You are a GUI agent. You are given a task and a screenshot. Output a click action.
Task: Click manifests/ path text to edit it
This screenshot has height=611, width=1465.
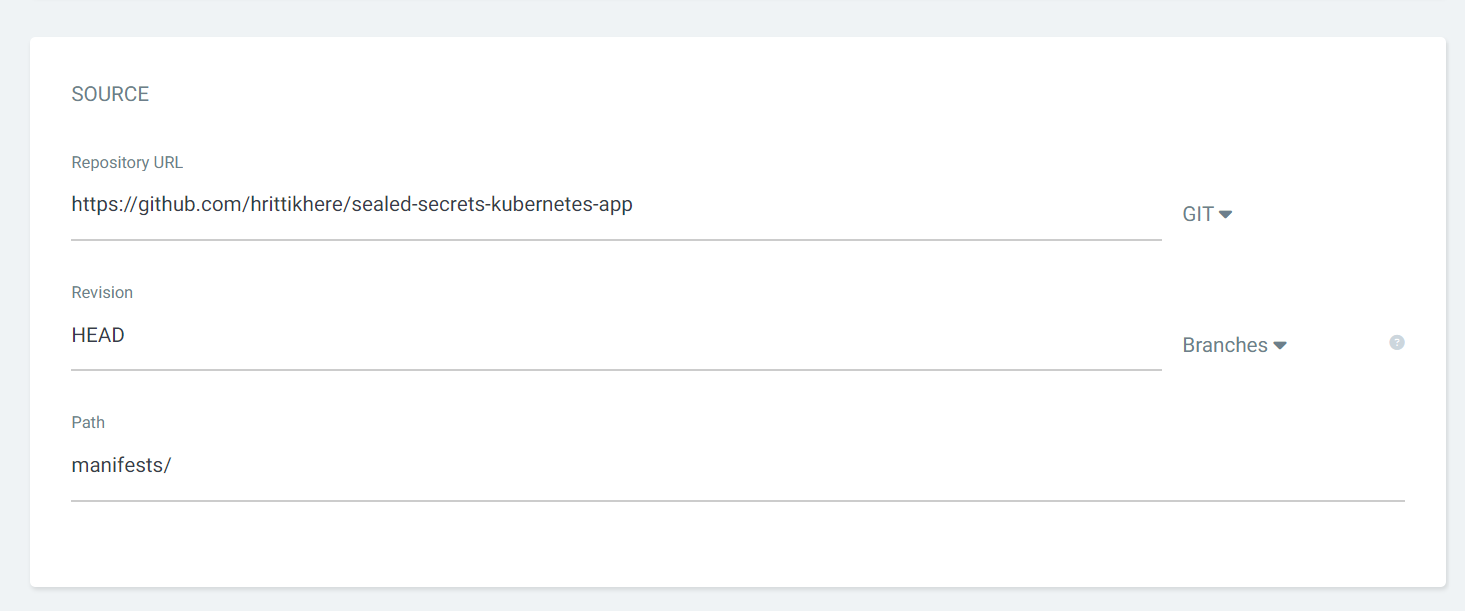tap(121, 464)
